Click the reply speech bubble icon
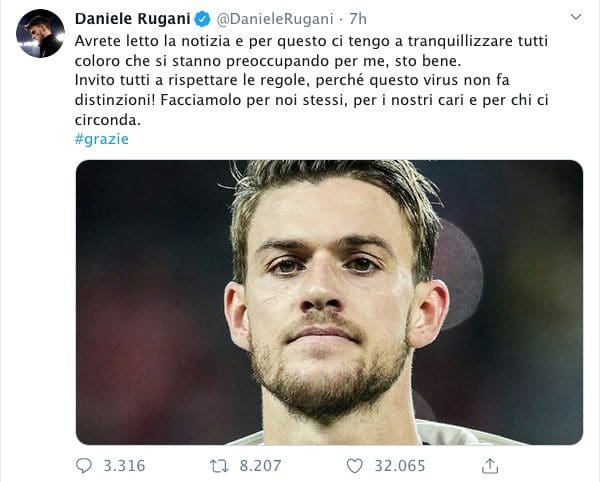 pos(84,466)
